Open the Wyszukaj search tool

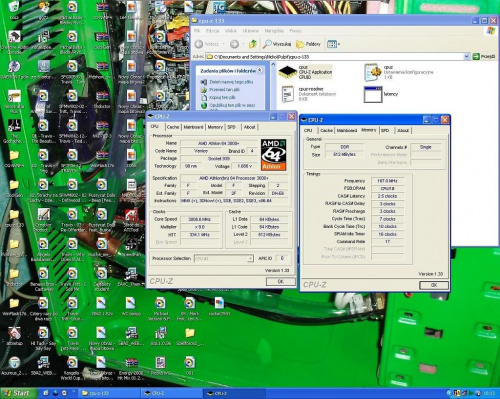point(277,44)
